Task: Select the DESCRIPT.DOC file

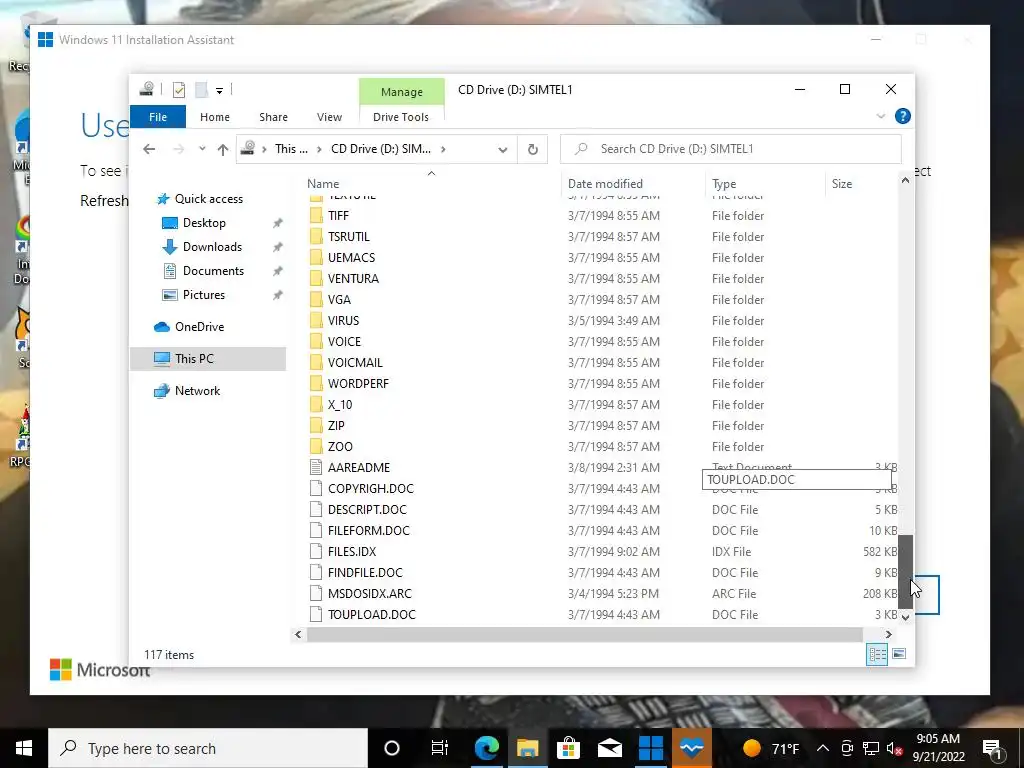Action: [x=367, y=509]
